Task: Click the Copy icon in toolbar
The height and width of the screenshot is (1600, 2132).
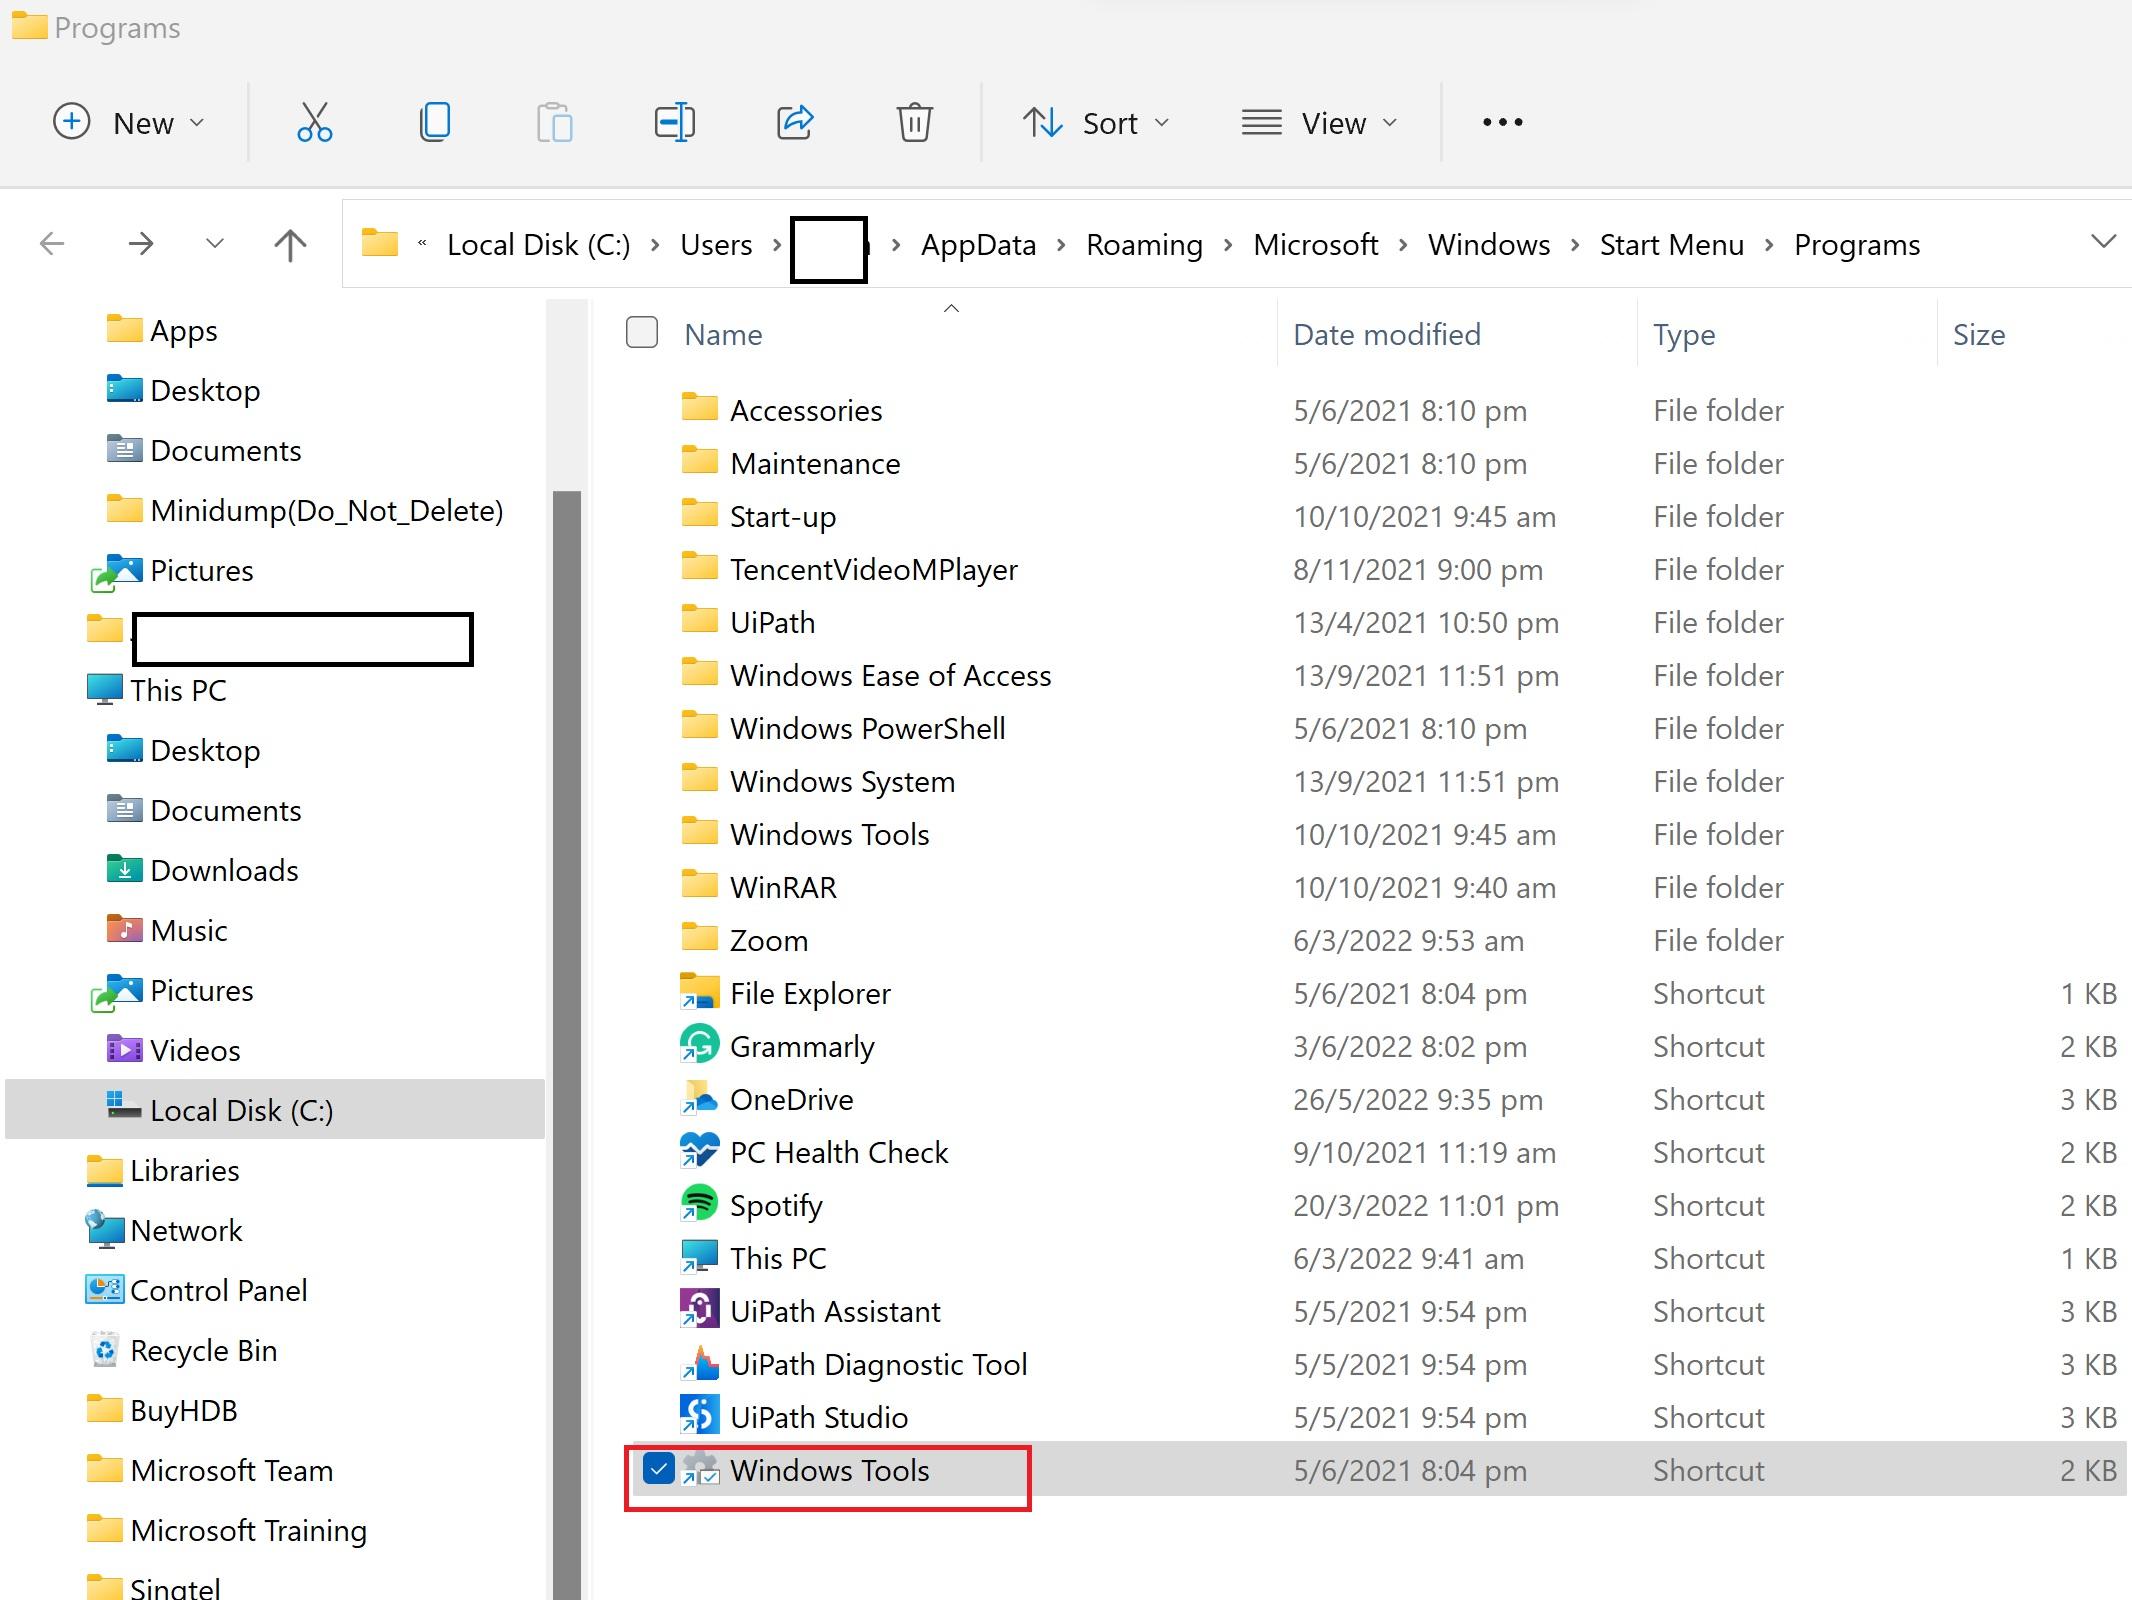Action: tap(435, 123)
